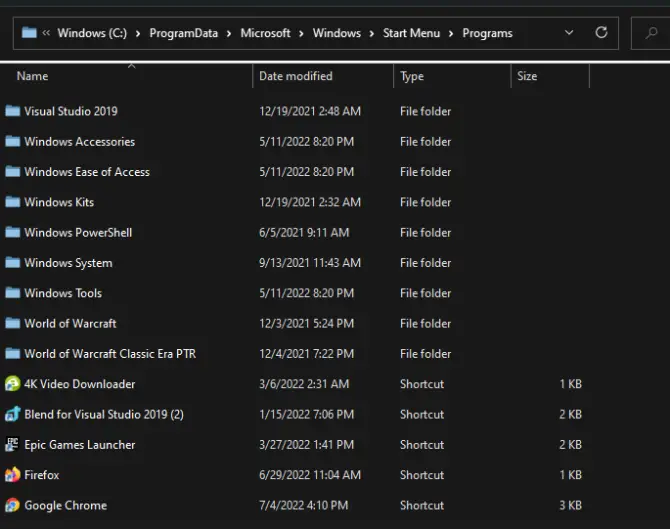Expand the chevron after Start Menu

[x=451, y=33]
